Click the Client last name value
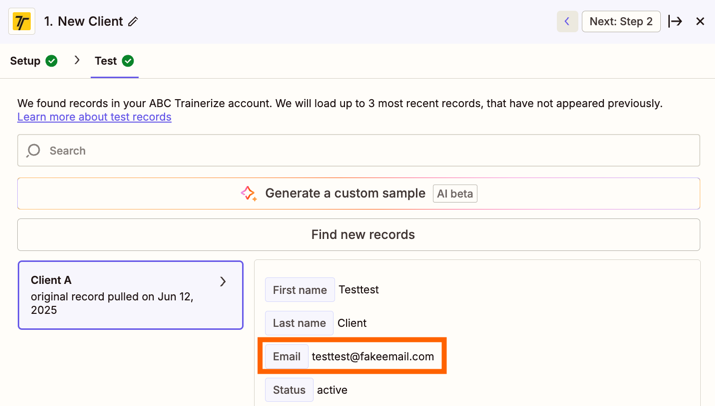The width and height of the screenshot is (715, 406). click(352, 323)
